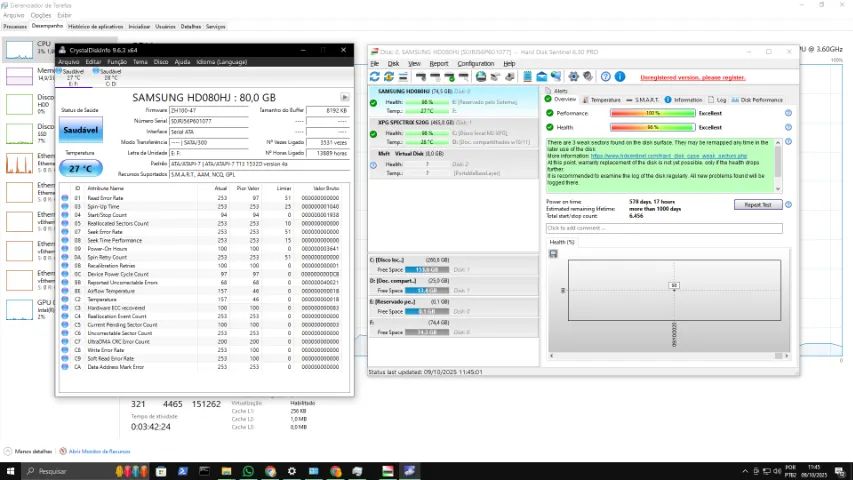Viewport: 853px width, 480px height.
Task: Switch to the S.M.A.R.T. tab in Sentinel
Action: click(x=642, y=100)
